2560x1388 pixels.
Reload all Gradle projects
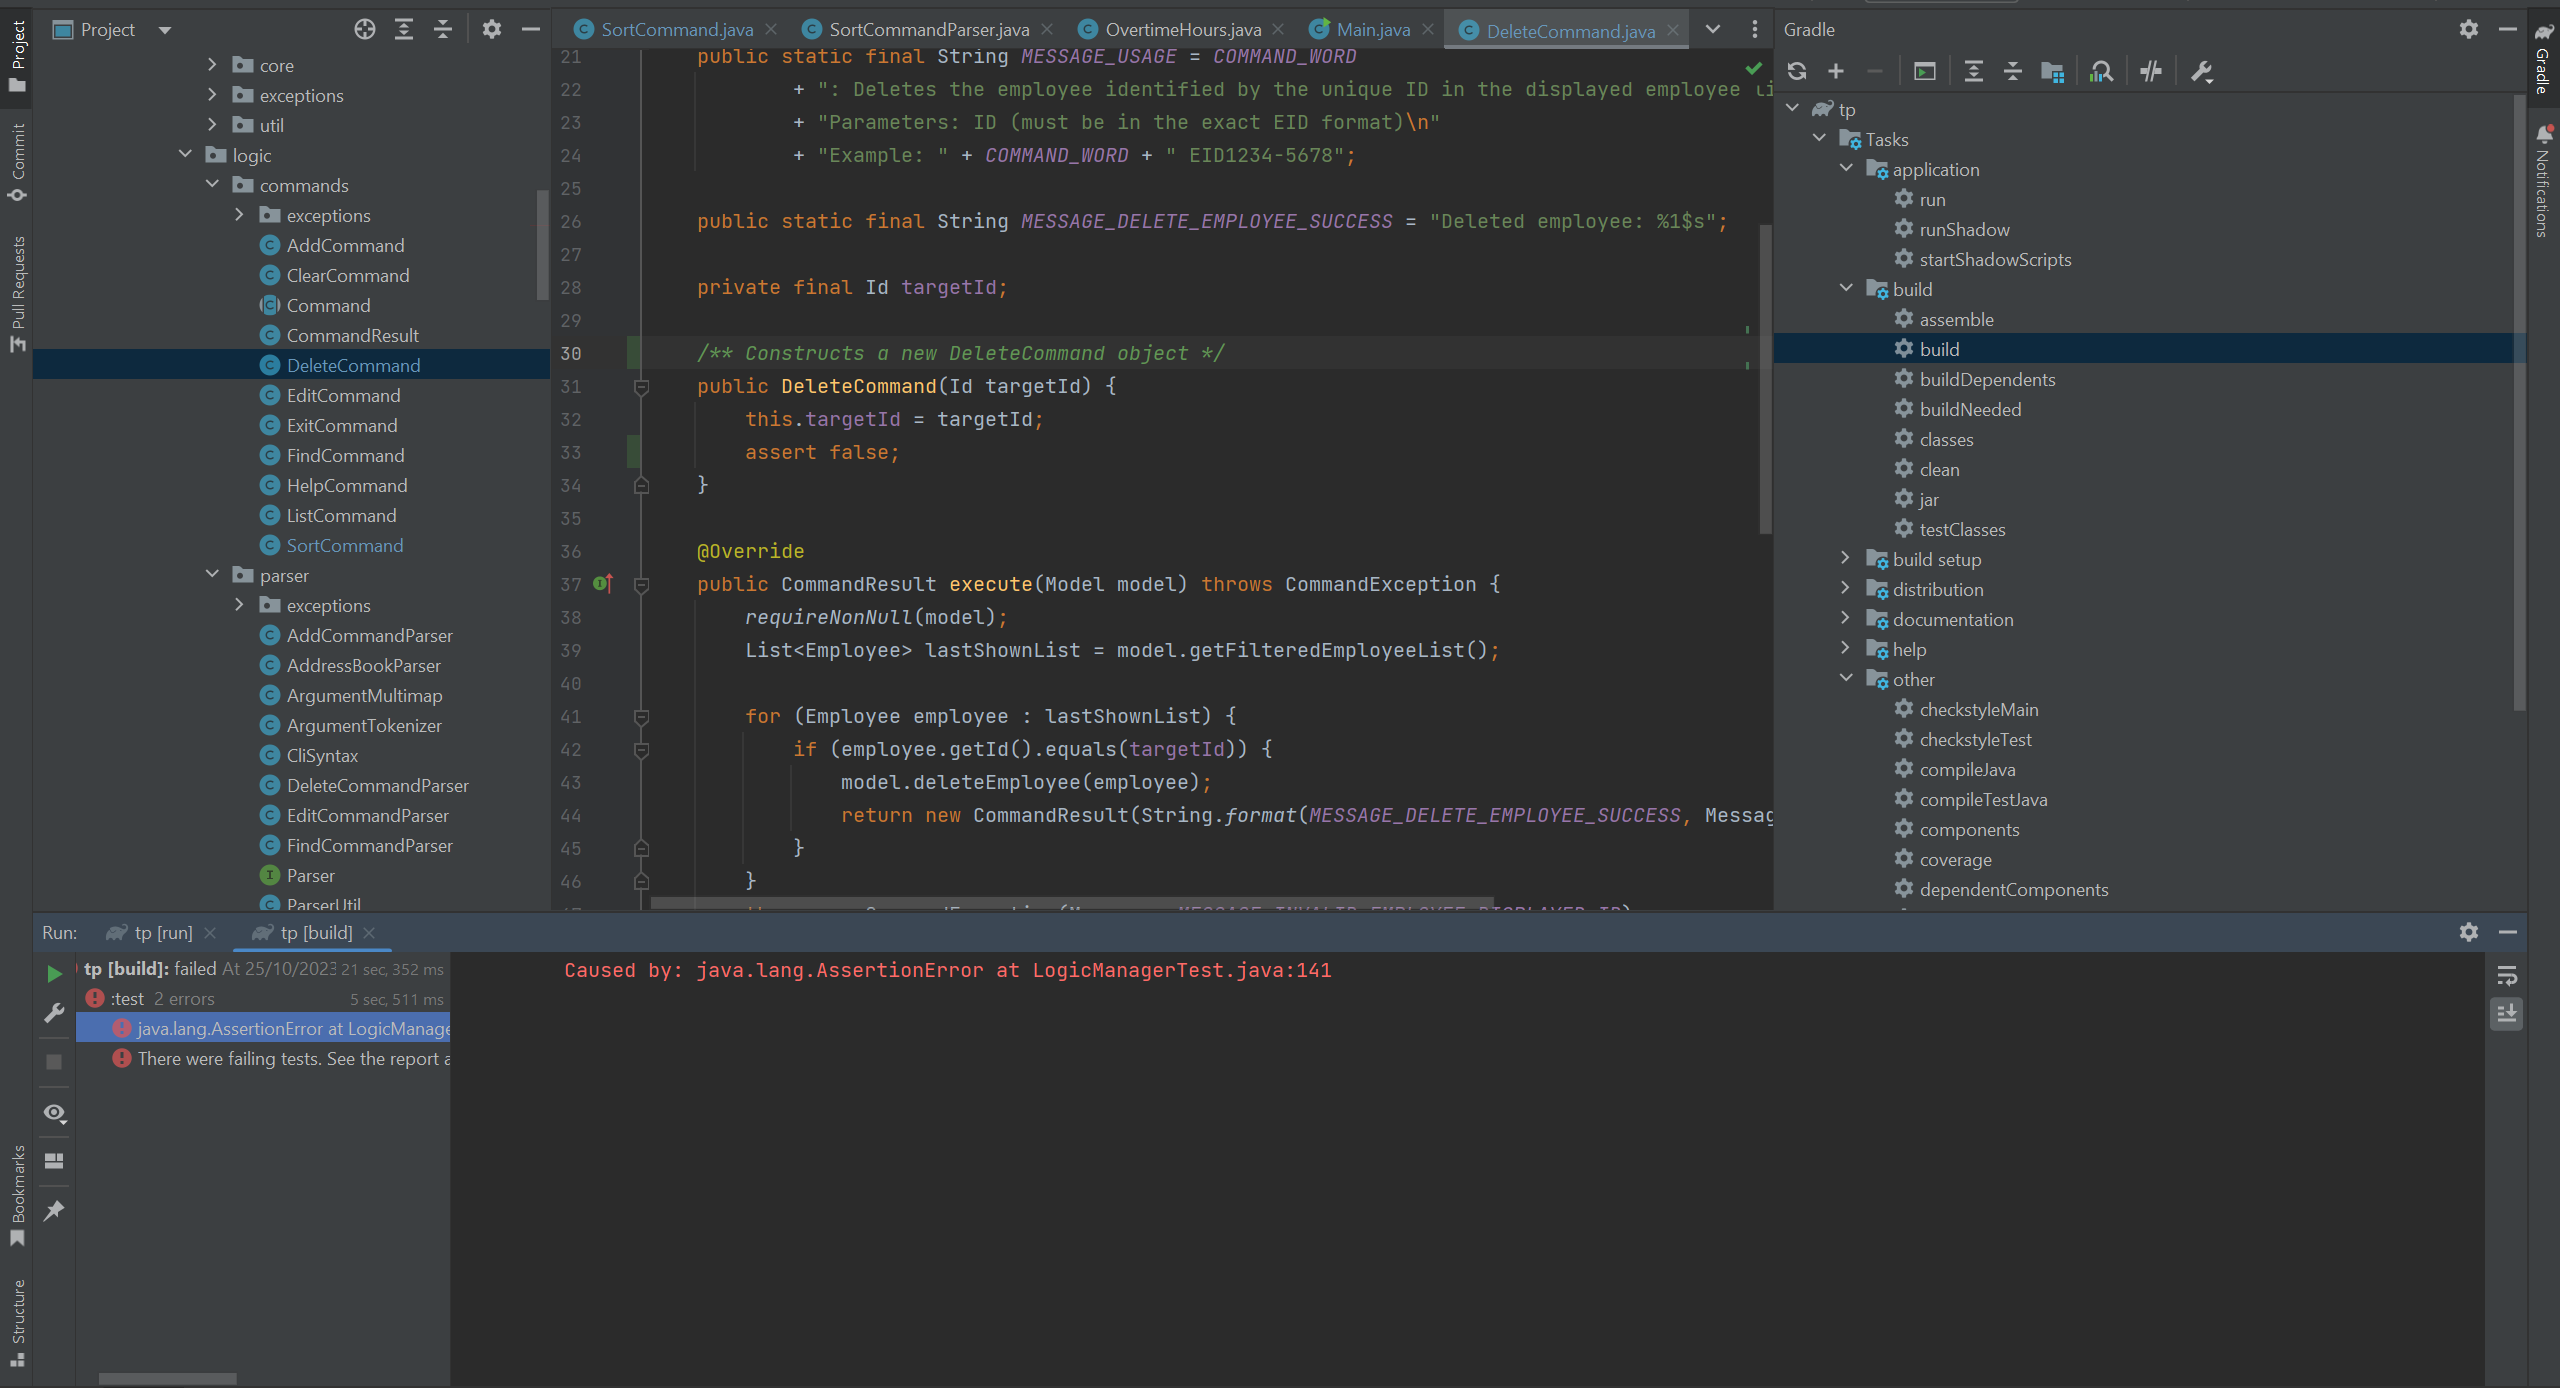click(1797, 71)
